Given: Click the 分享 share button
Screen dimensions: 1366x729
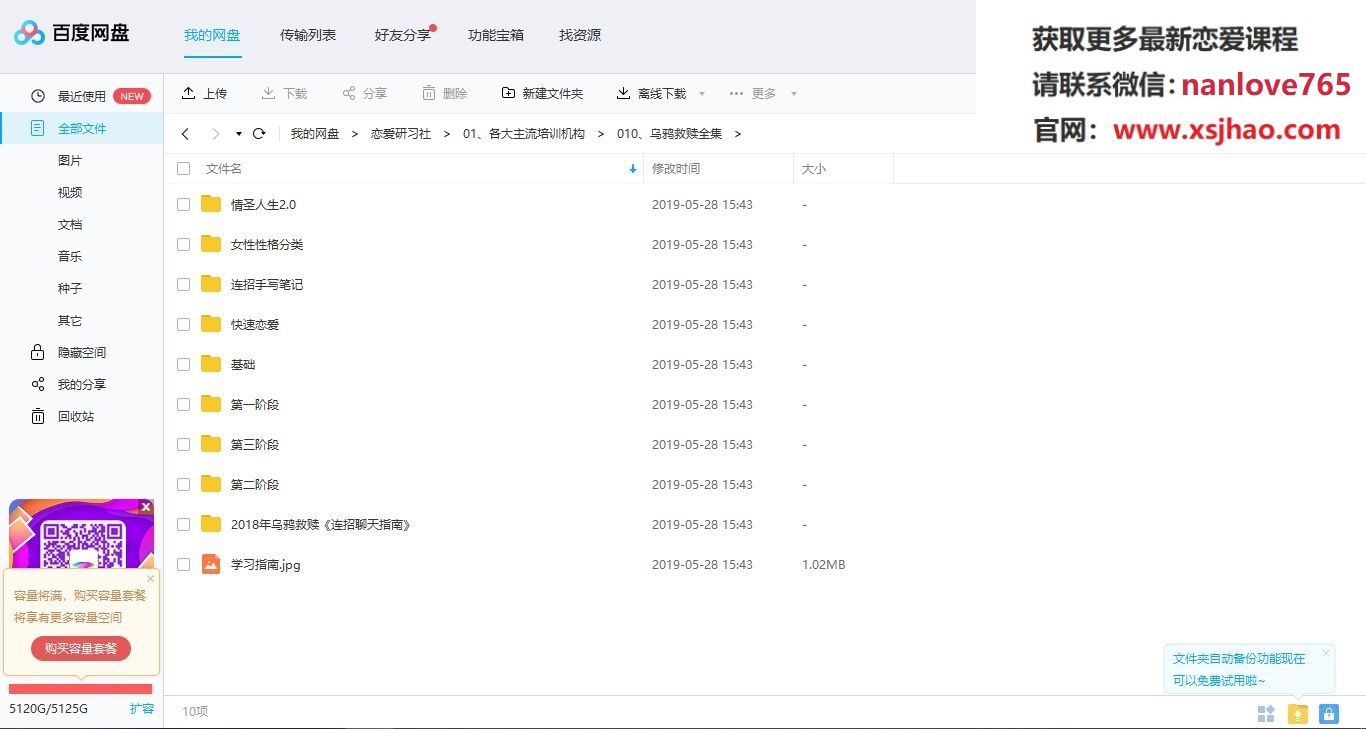Looking at the screenshot, I should (364, 93).
